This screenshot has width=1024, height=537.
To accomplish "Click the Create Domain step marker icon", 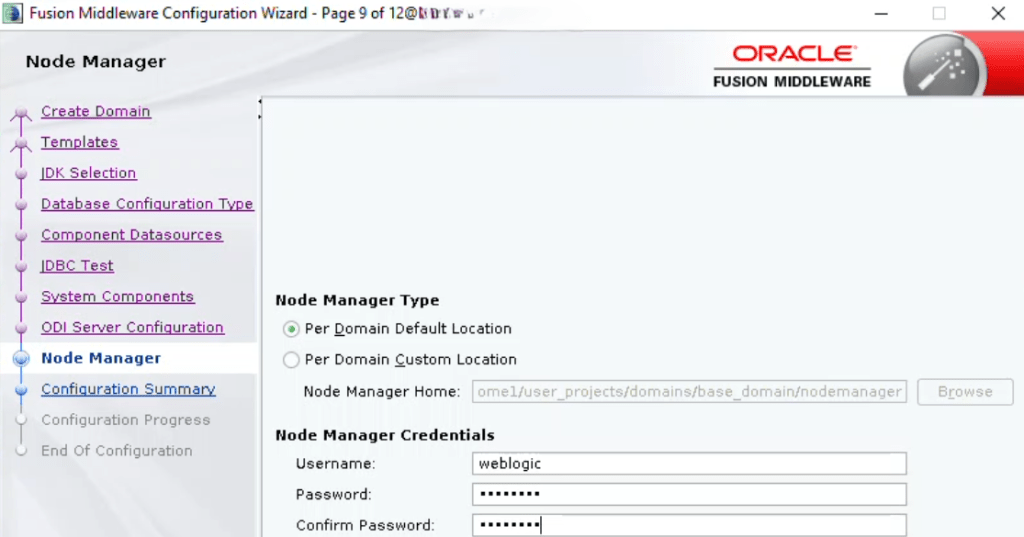I will click(x=21, y=114).
